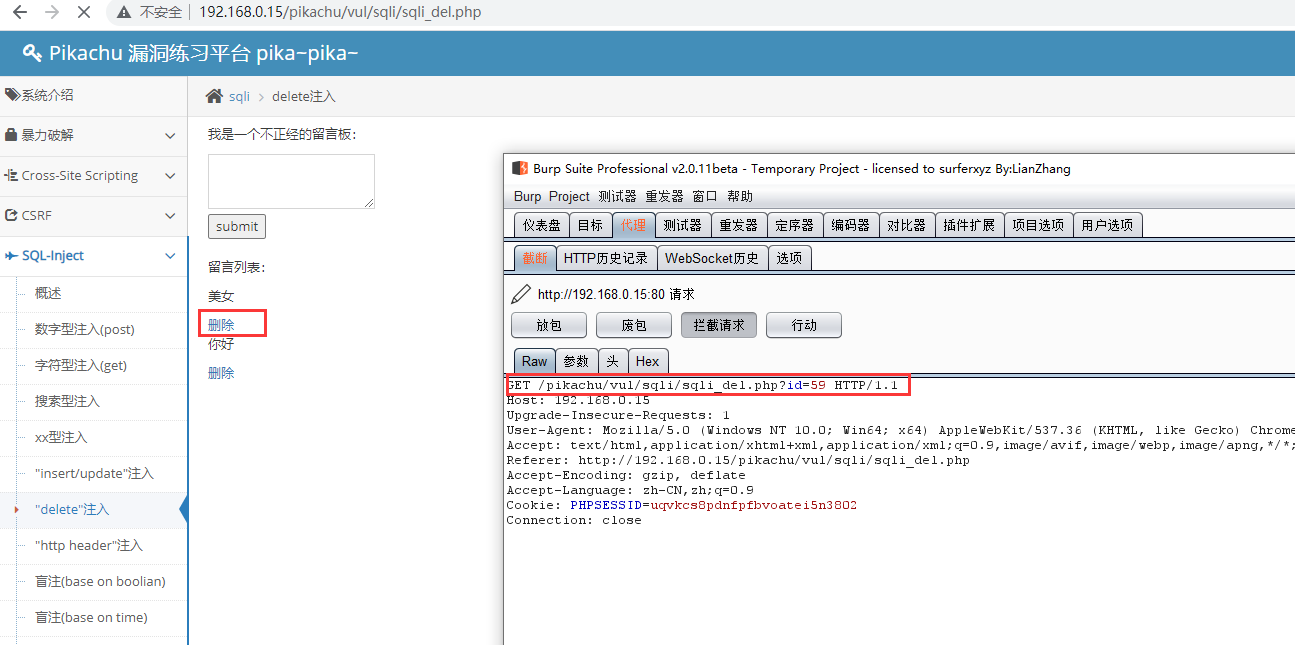
Task: Click the browser back arrow icon
Action: 19,13
